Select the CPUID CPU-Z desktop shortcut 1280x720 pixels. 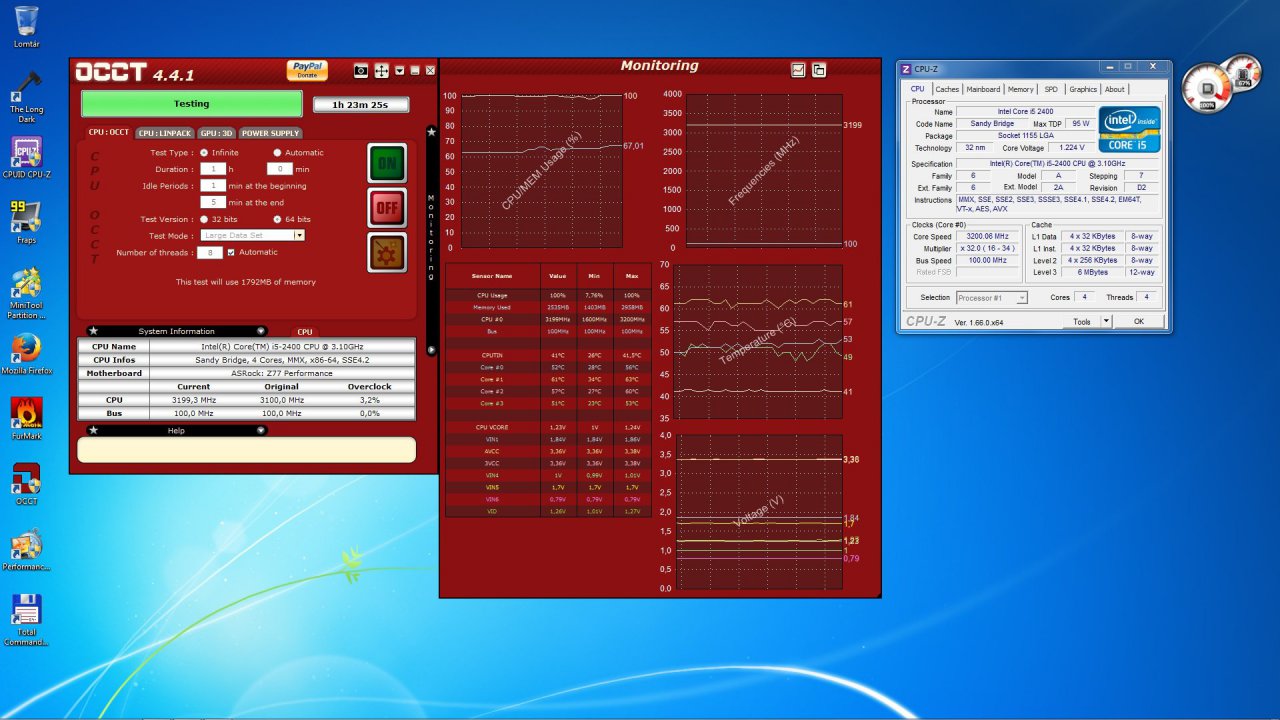[26, 160]
